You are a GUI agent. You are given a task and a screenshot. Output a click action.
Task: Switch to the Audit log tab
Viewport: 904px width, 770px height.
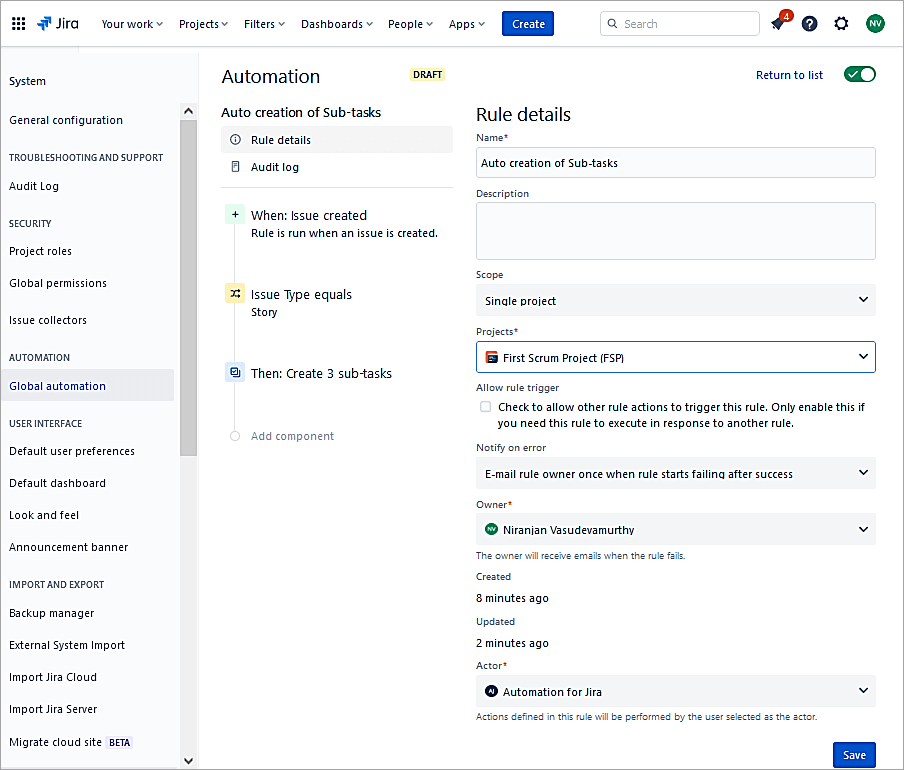point(275,167)
